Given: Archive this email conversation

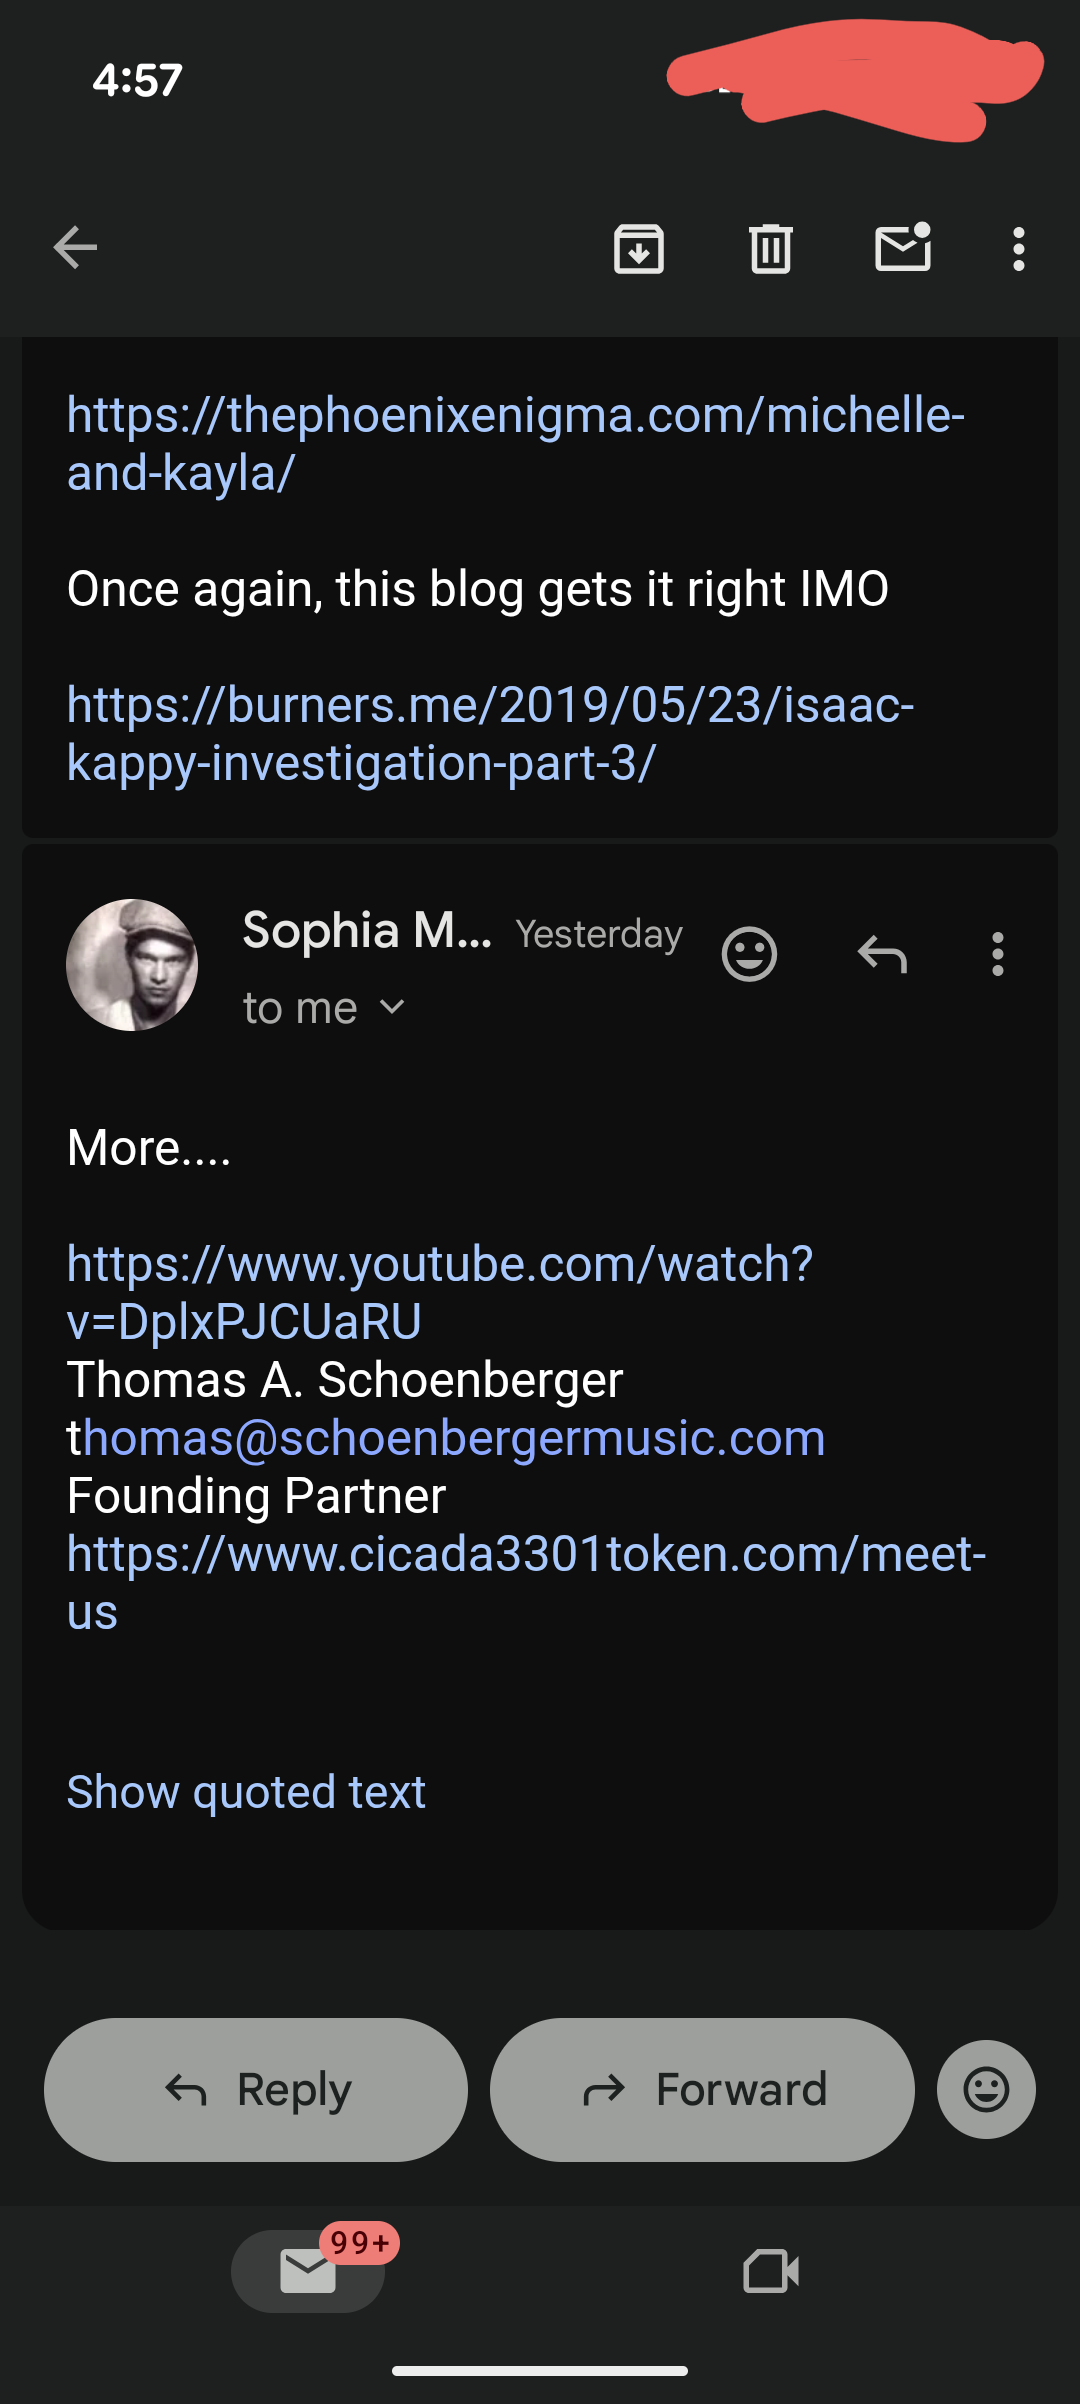Looking at the screenshot, I should click(639, 248).
